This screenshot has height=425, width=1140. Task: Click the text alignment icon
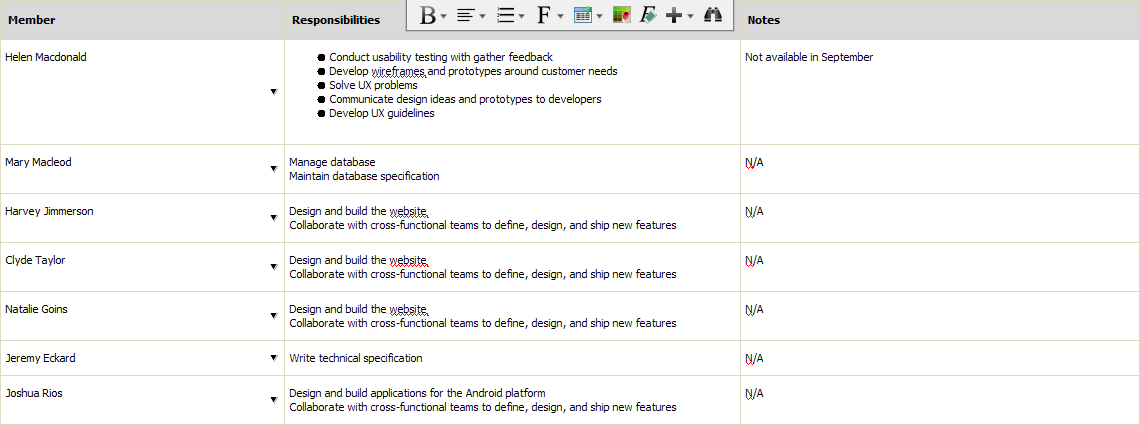(x=466, y=15)
